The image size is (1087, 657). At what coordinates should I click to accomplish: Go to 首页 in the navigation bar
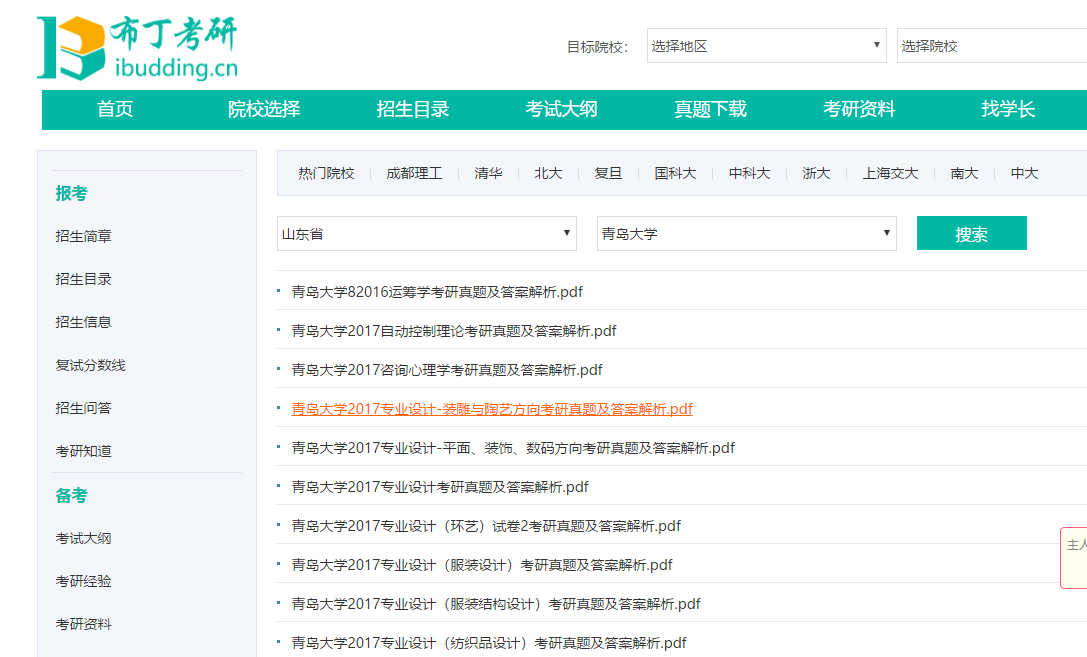pyautogui.click(x=115, y=110)
